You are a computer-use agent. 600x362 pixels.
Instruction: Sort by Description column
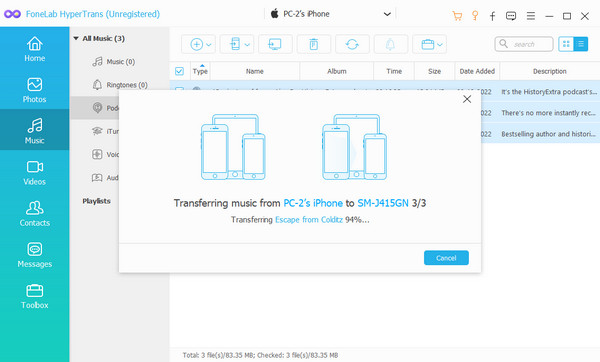550,71
